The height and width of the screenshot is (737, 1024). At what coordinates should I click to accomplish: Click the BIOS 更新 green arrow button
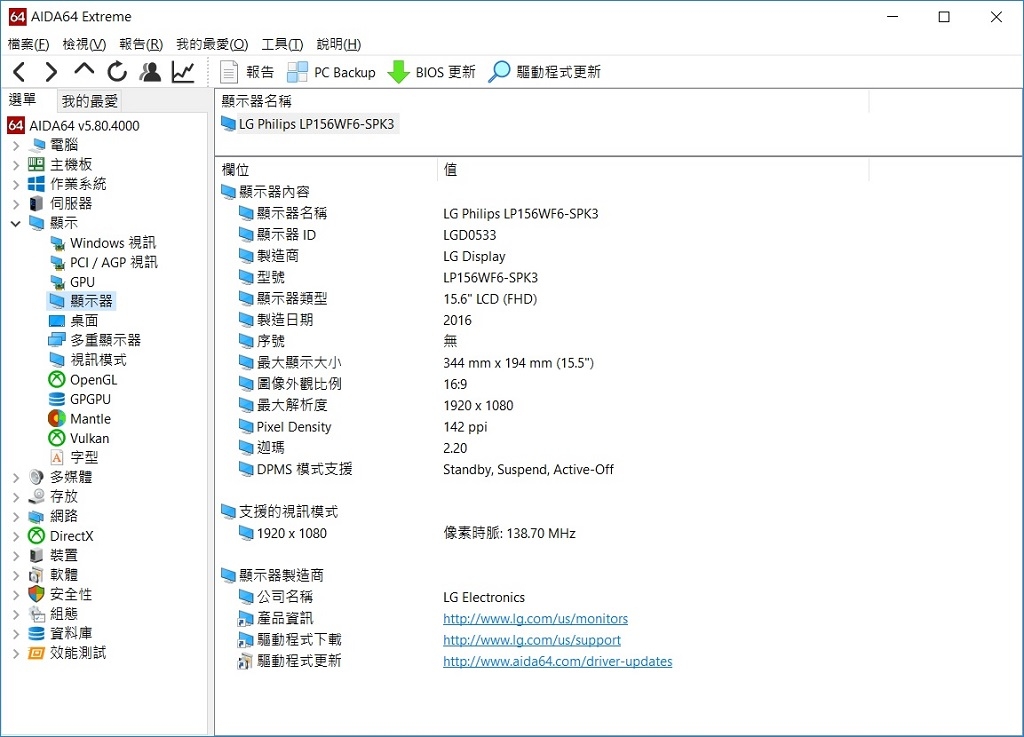pos(431,72)
